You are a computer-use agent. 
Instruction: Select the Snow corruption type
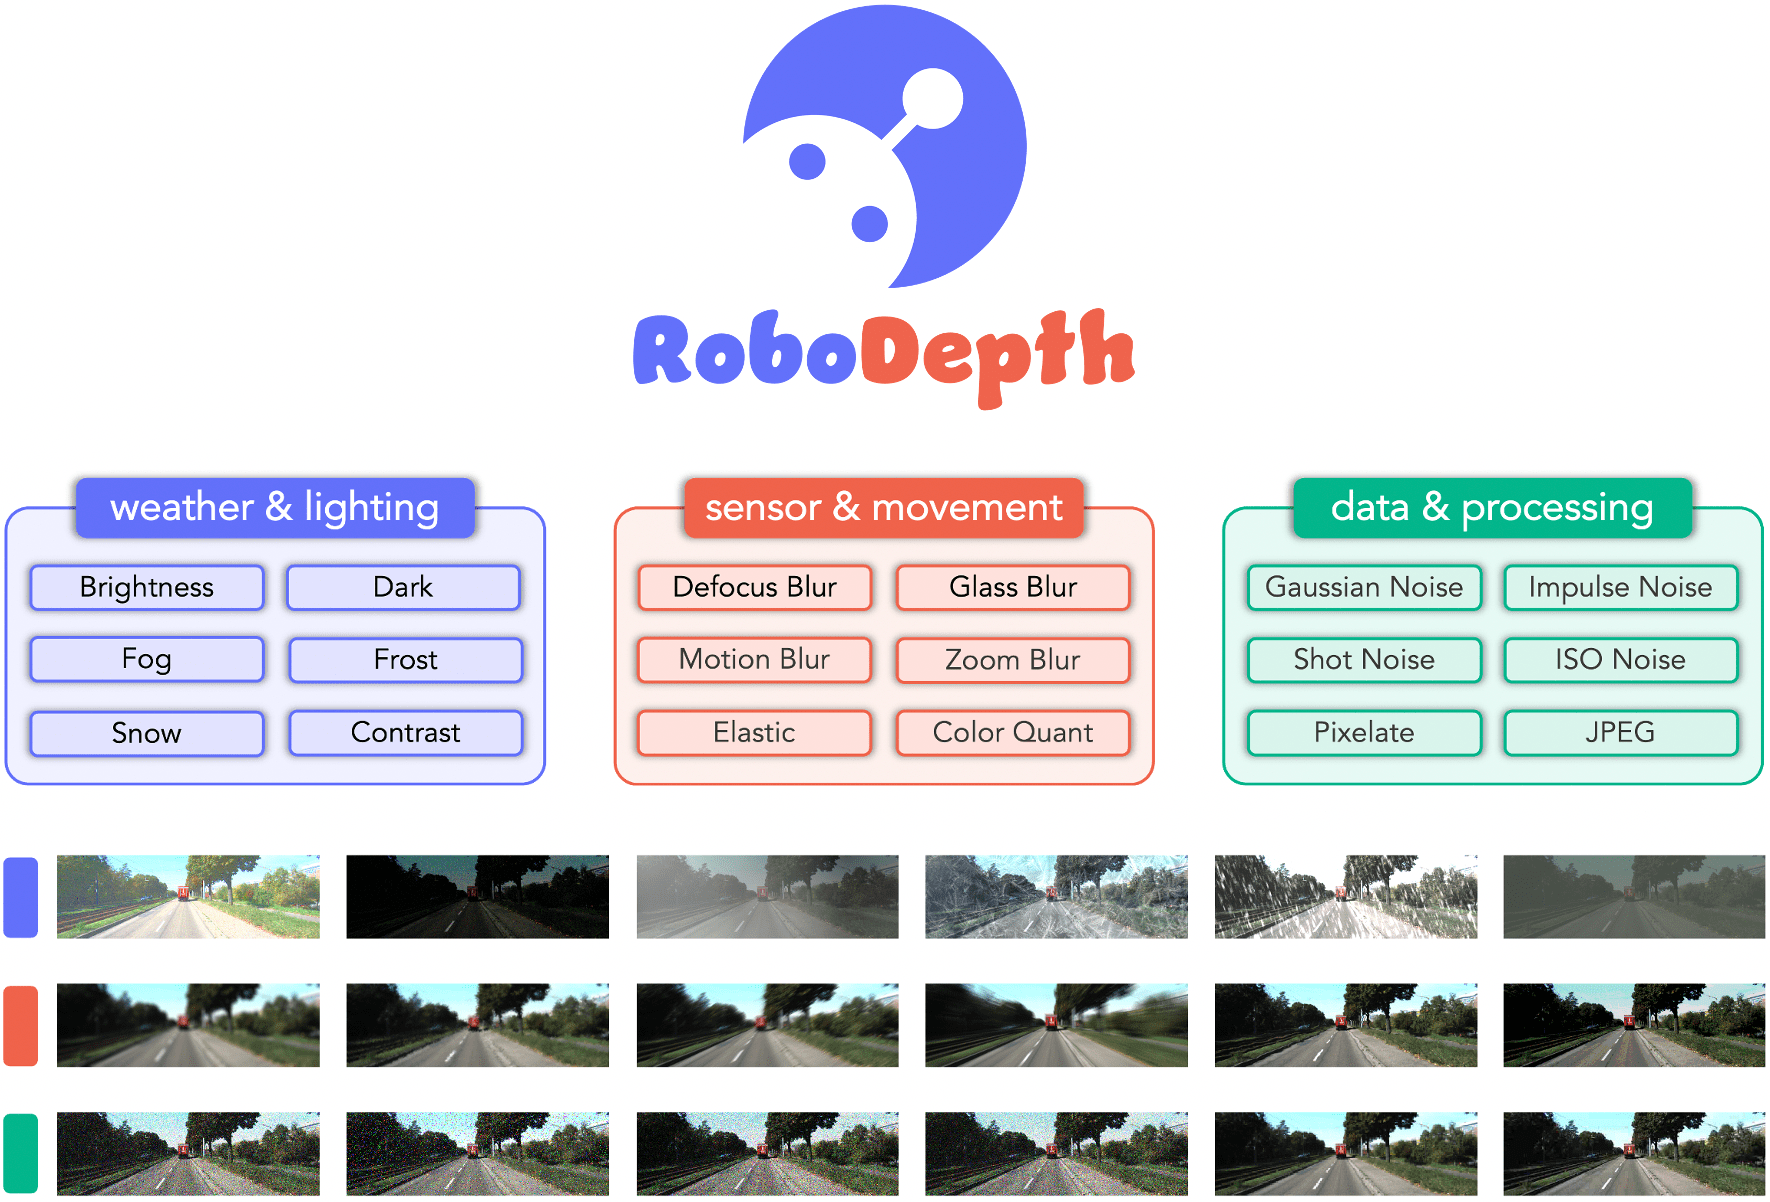click(146, 732)
